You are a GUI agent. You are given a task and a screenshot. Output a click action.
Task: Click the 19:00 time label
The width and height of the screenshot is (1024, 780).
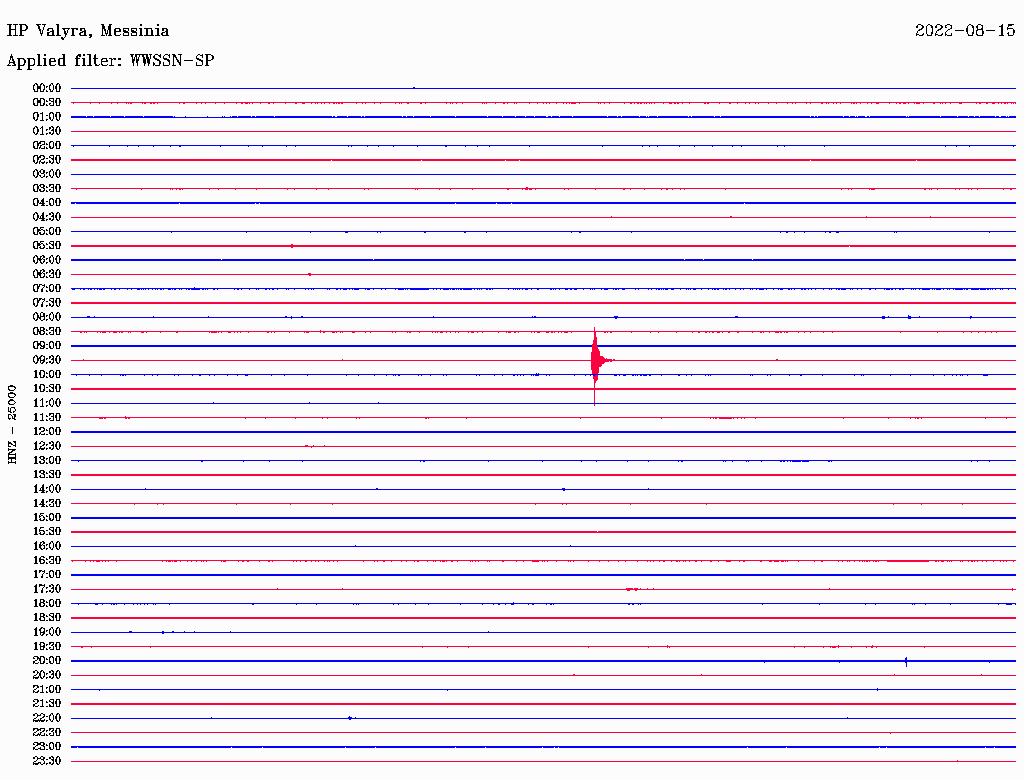46,632
